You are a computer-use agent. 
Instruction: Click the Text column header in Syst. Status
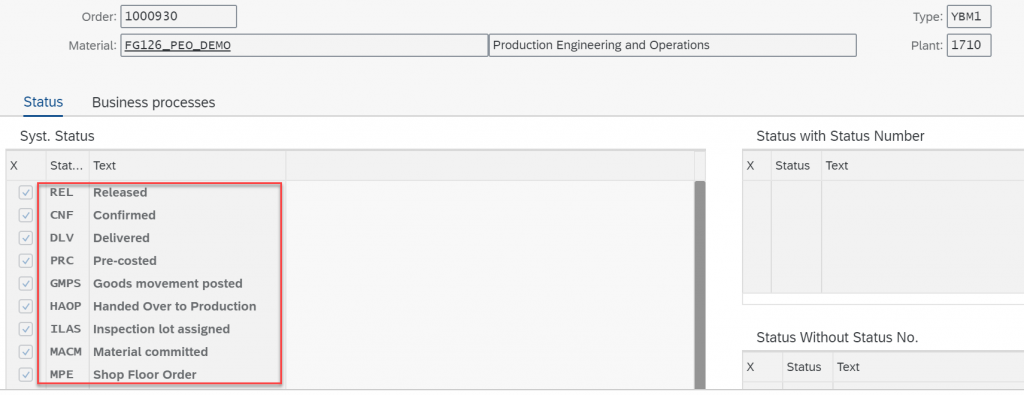click(x=187, y=166)
